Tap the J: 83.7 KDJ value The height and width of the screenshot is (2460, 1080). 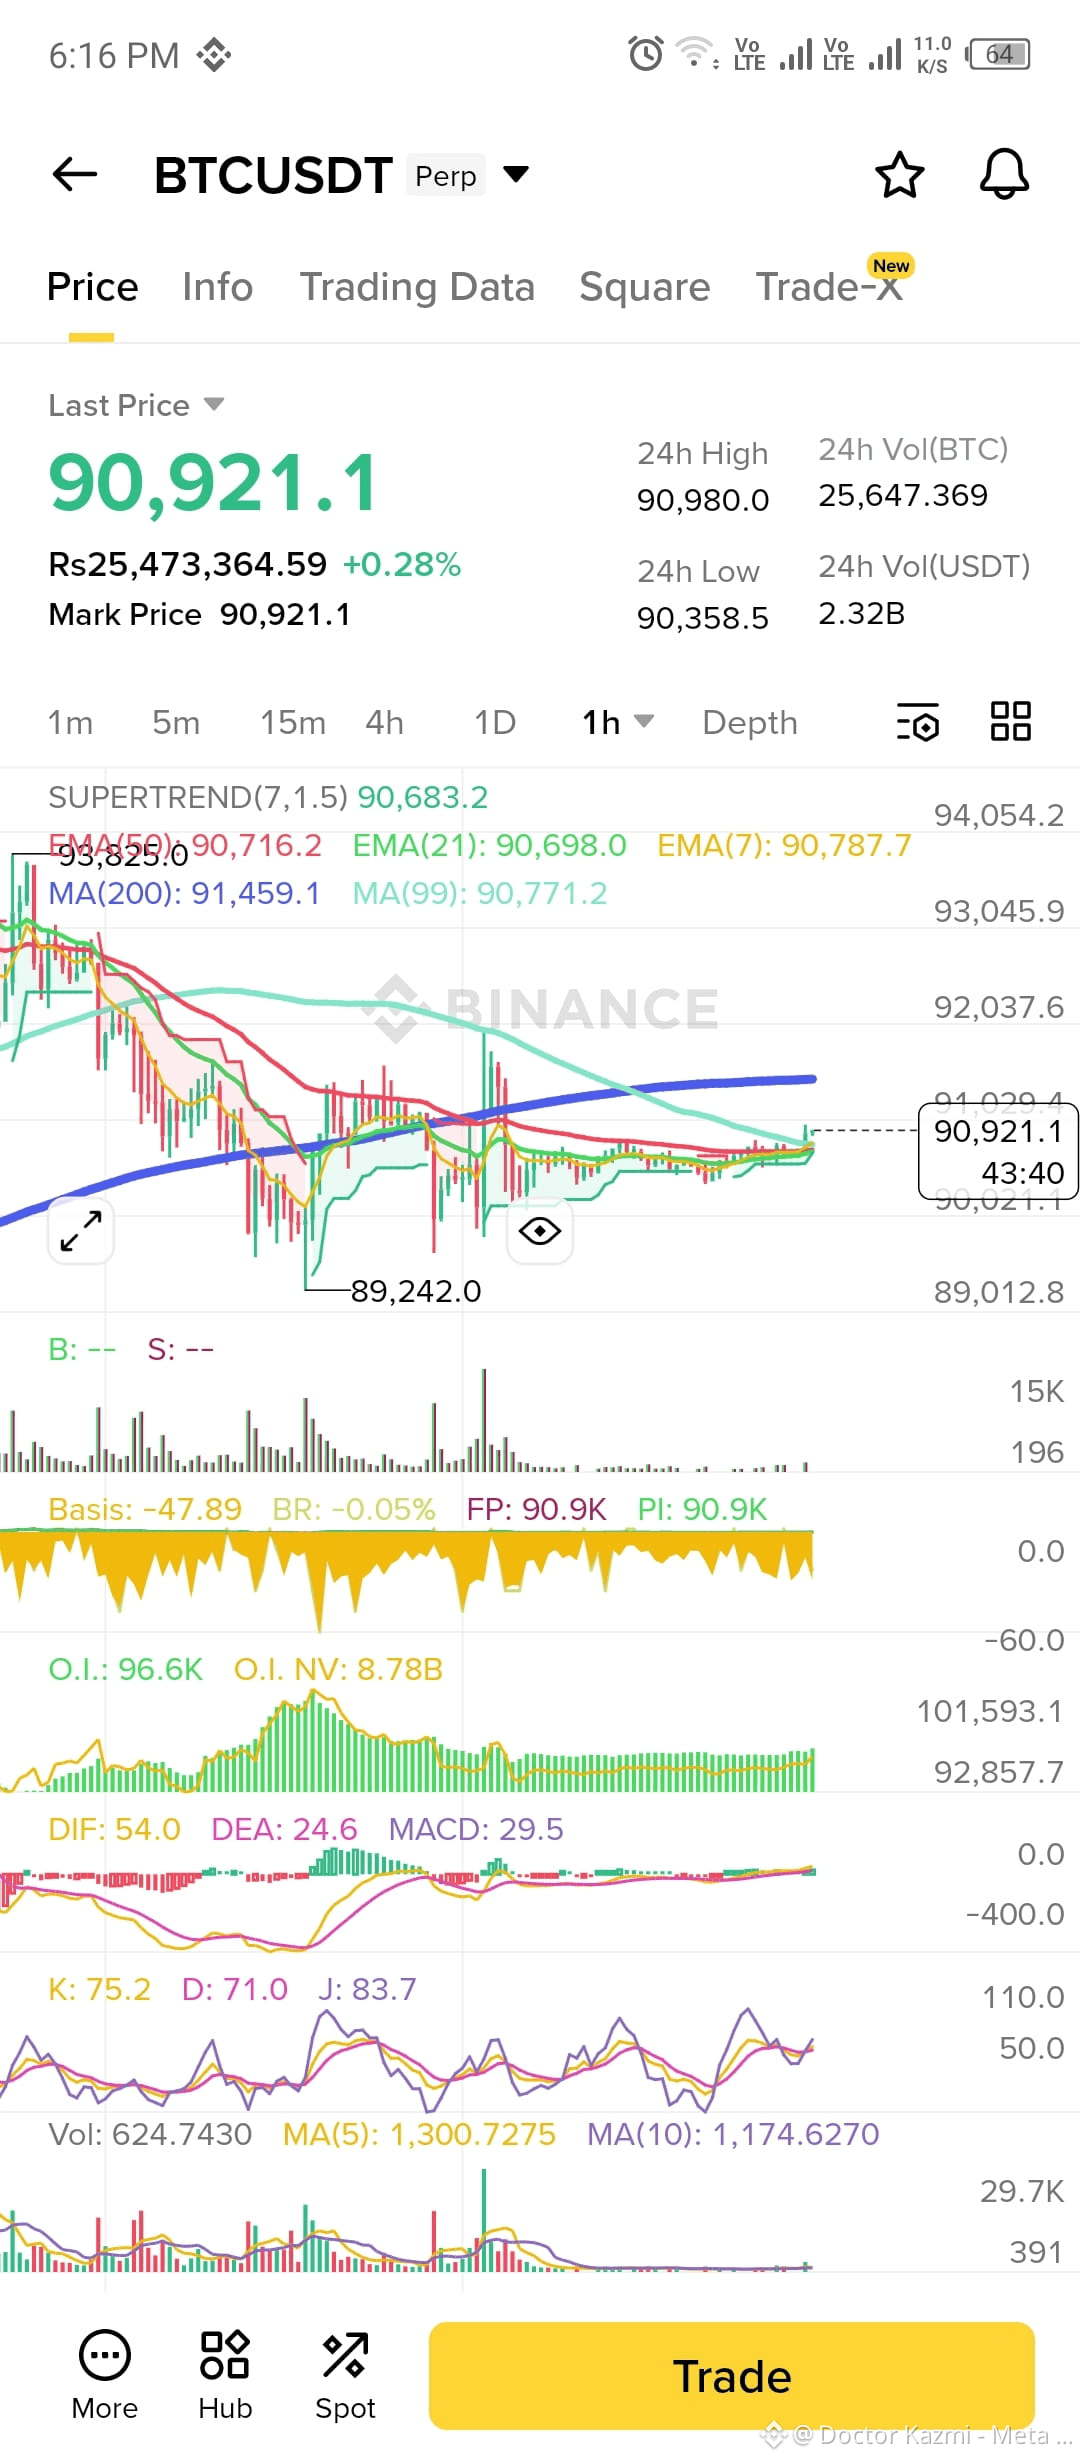367,1989
